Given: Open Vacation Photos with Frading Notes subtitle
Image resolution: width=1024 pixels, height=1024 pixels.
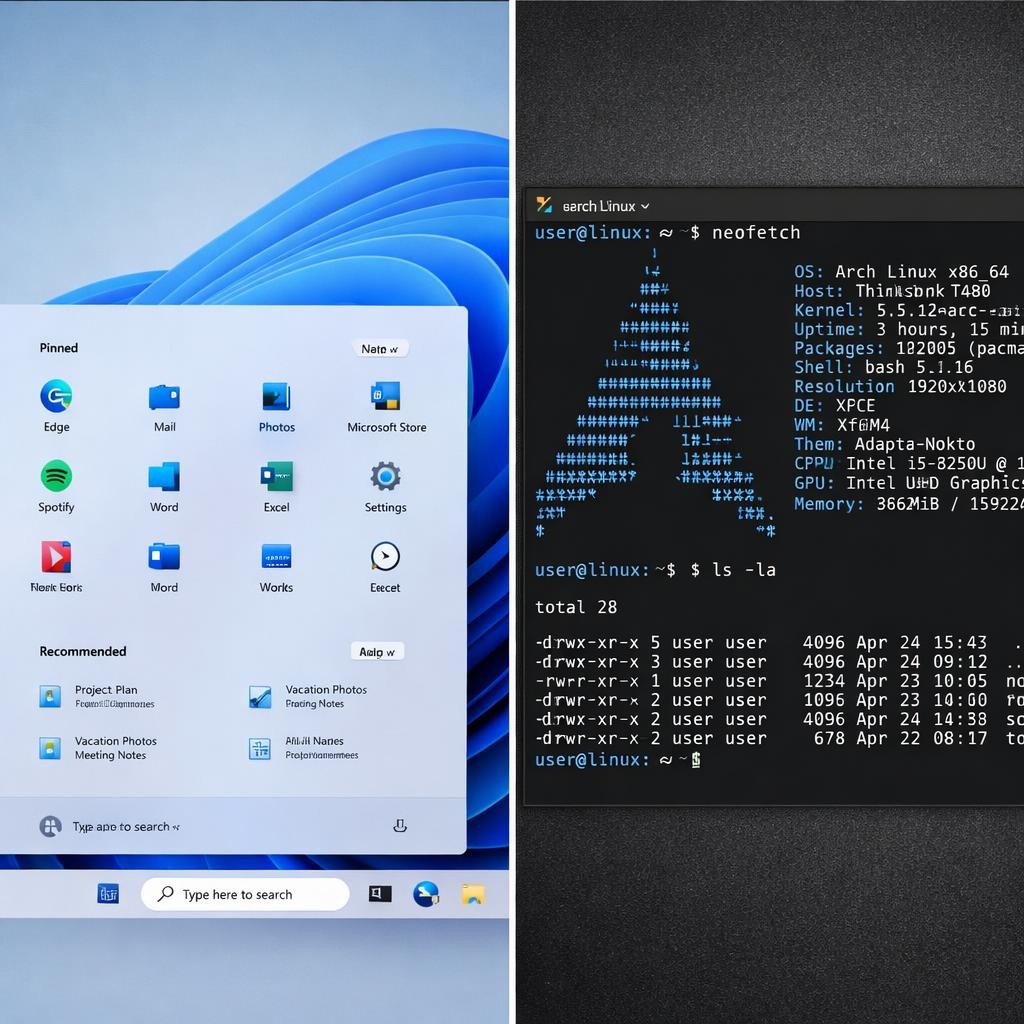Looking at the screenshot, I should click(x=308, y=696).
